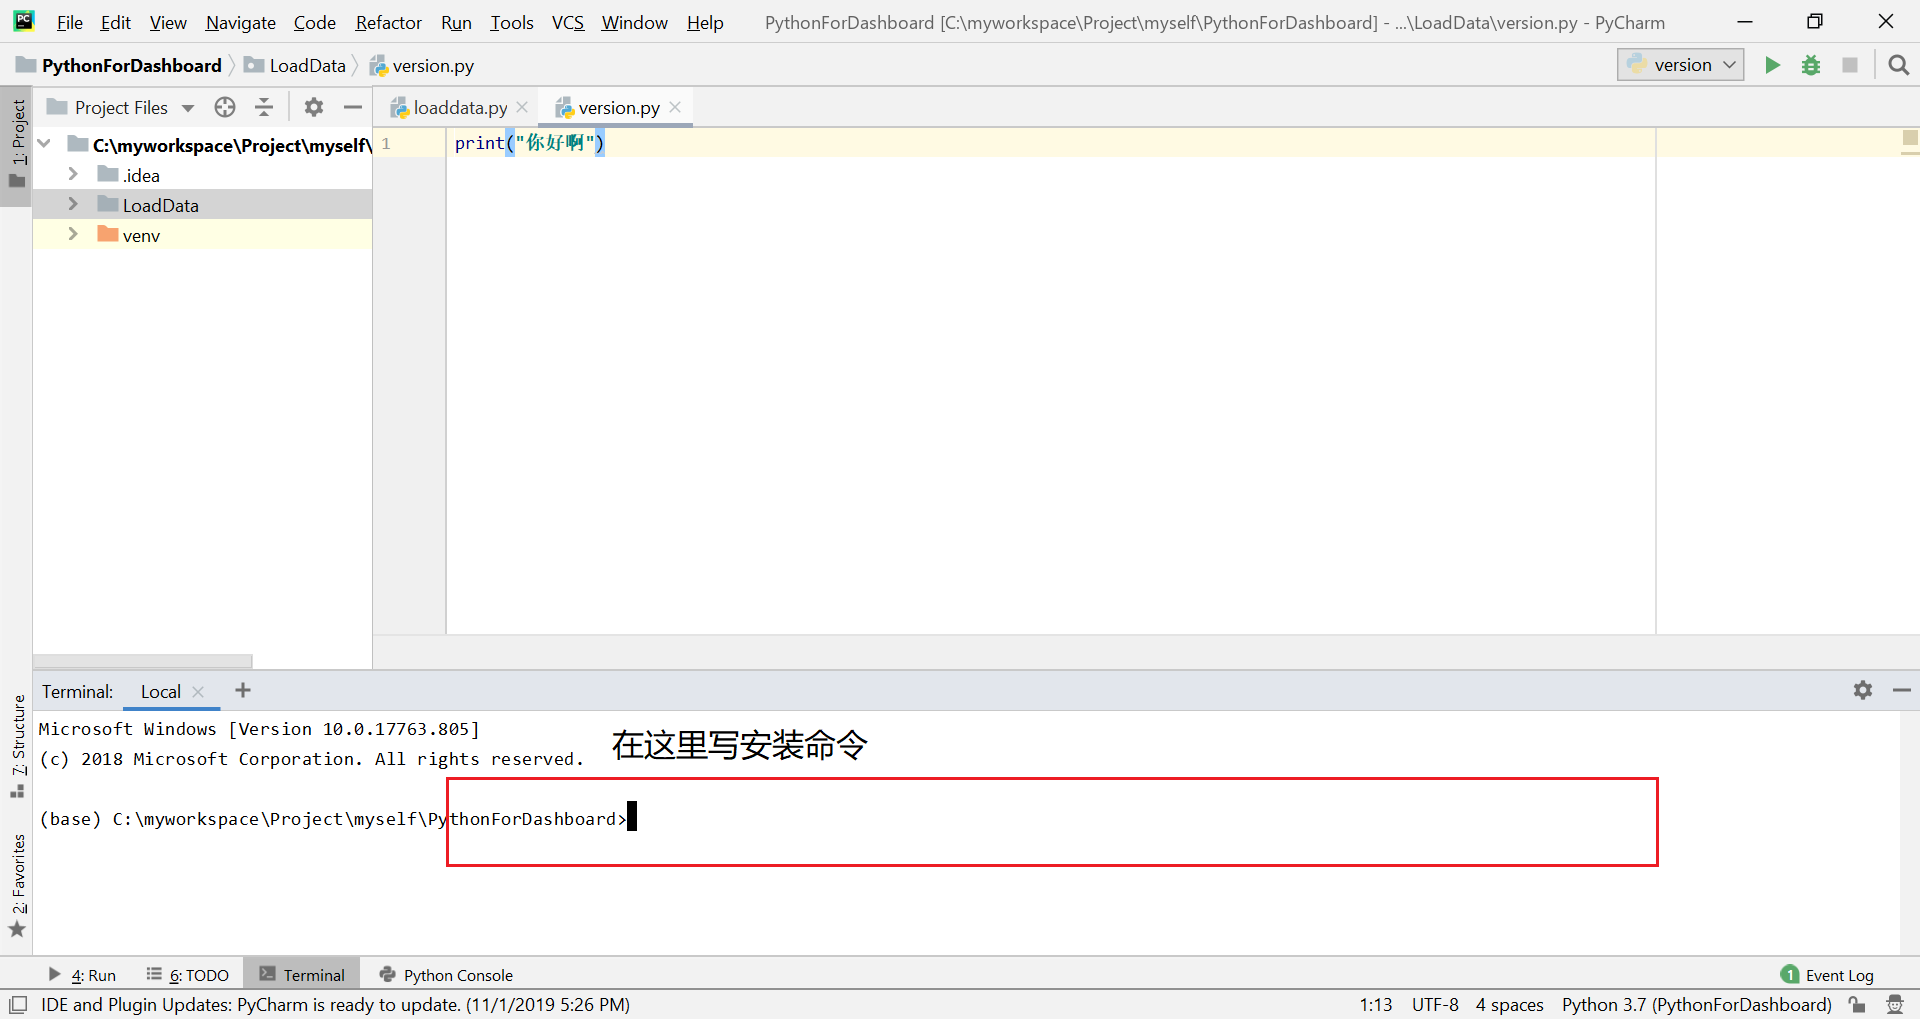Click the lock read-only status icon
This screenshot has width=1920, height=1019.
click(1857, 1004)
